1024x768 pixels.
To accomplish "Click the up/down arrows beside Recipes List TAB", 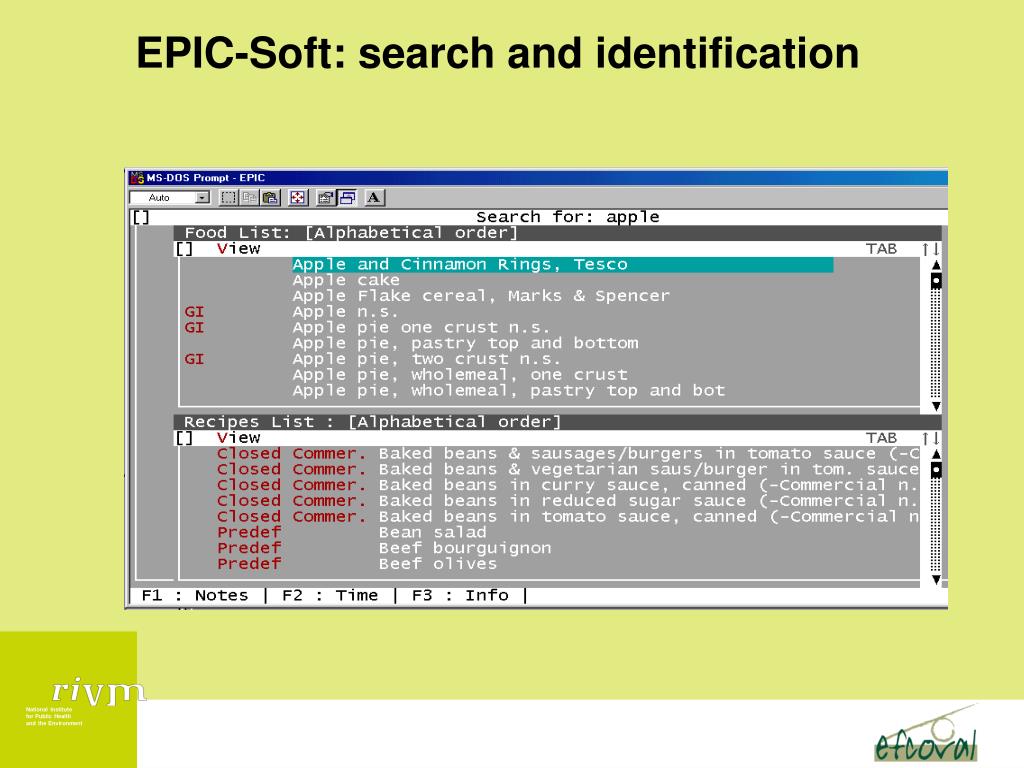I will point(931,438).
